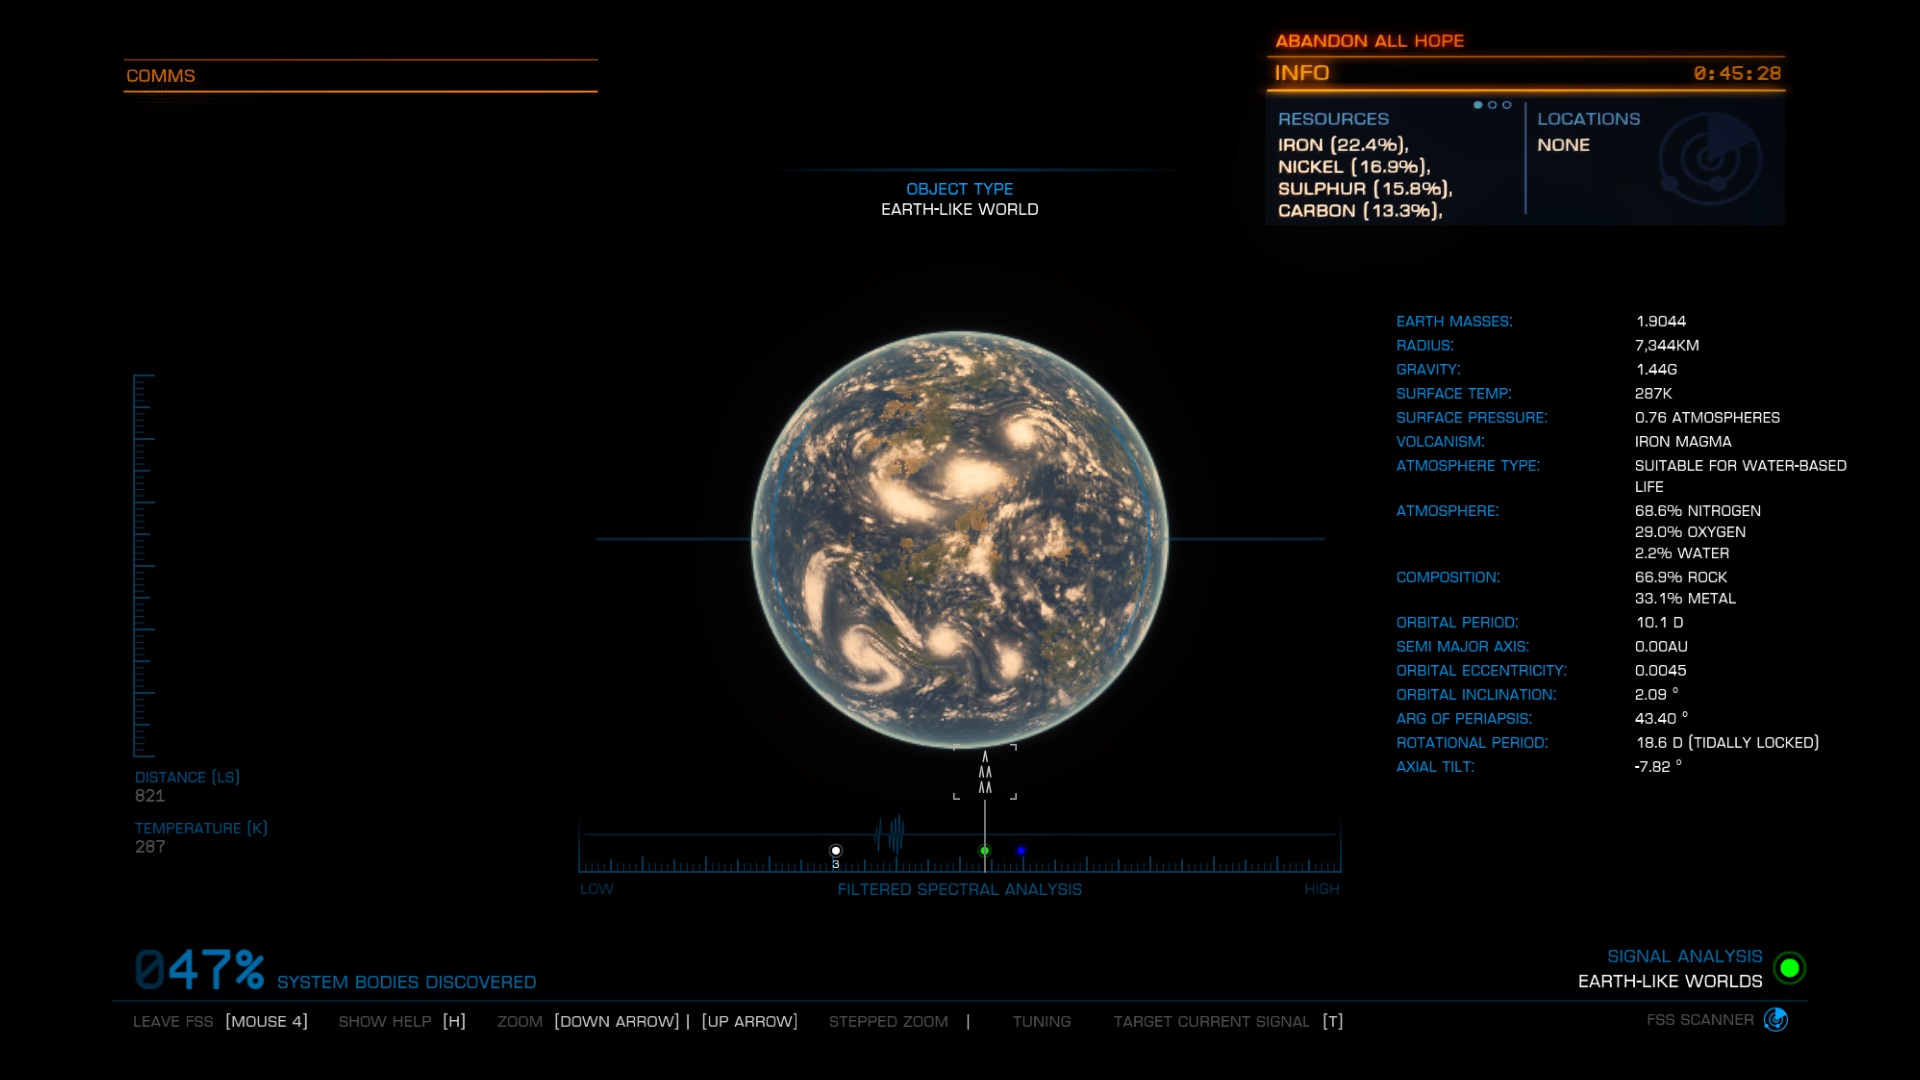Click 'EARTH-LIKE WORLD' object type value

click(959, 209)
